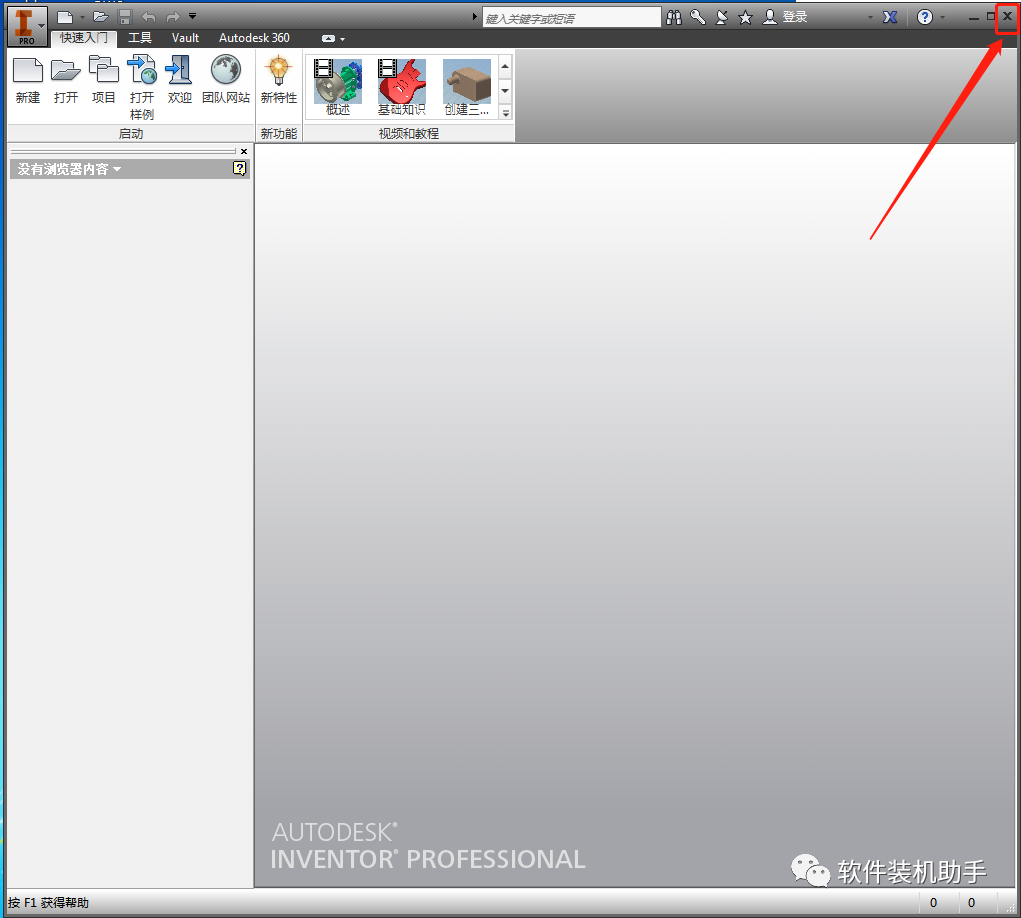Click the 打开样例 (Open Samples) button
Screen dimensions: 1021x918
[142, 88]
